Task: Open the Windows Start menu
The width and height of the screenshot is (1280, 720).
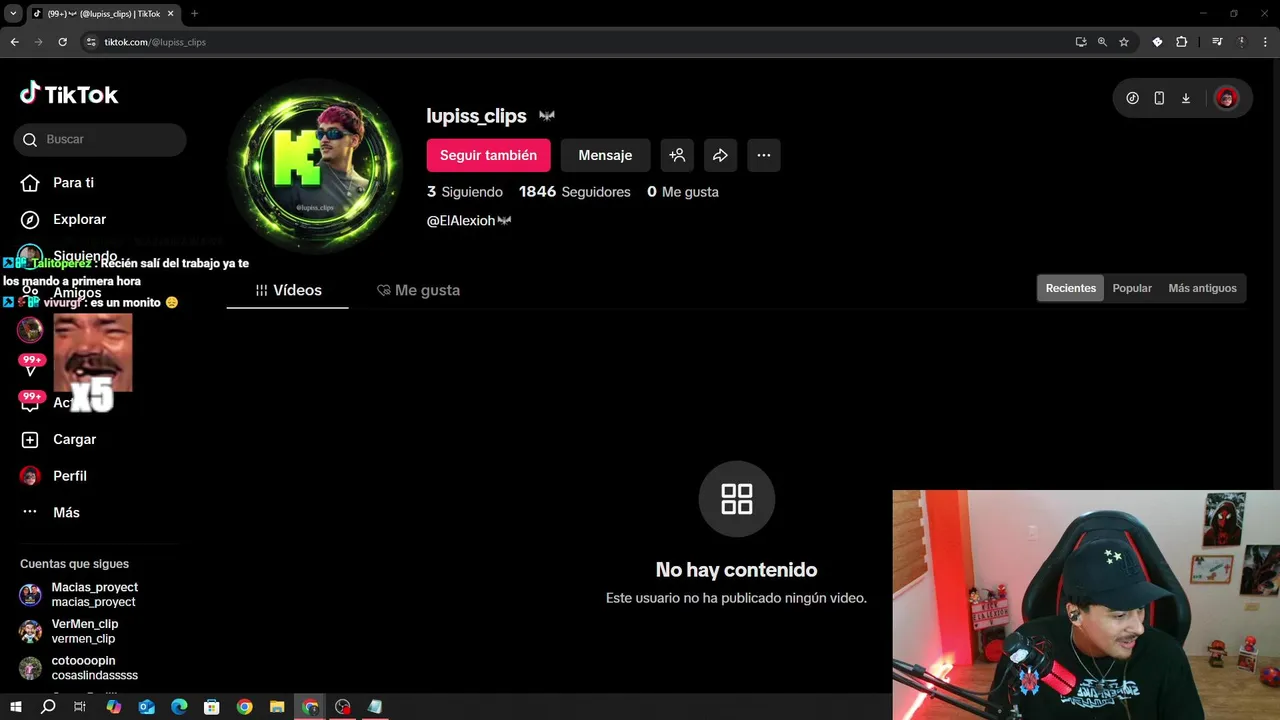Action: (15, 707)
